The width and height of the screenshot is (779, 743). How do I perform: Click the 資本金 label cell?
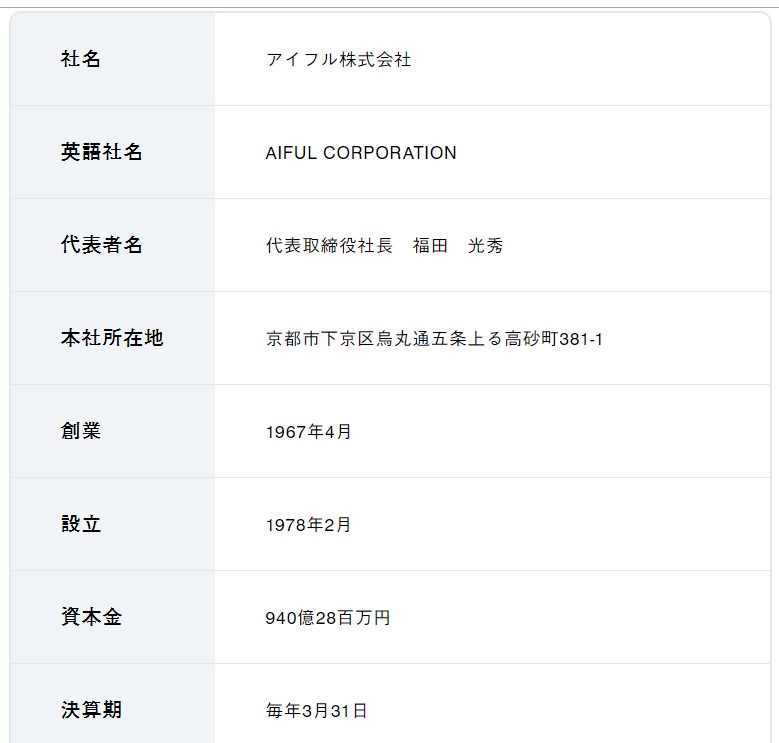coord(112,617)
